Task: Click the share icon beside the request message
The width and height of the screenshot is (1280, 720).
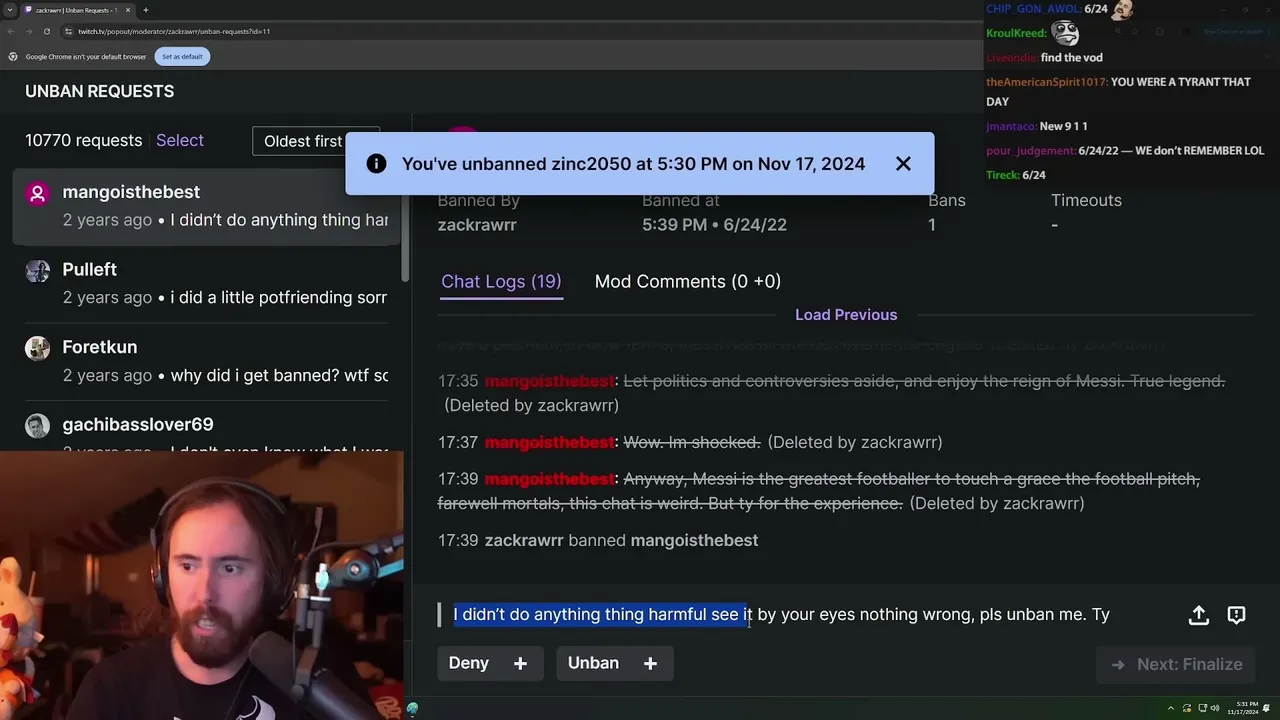Action: click(x=1199, y=615)
